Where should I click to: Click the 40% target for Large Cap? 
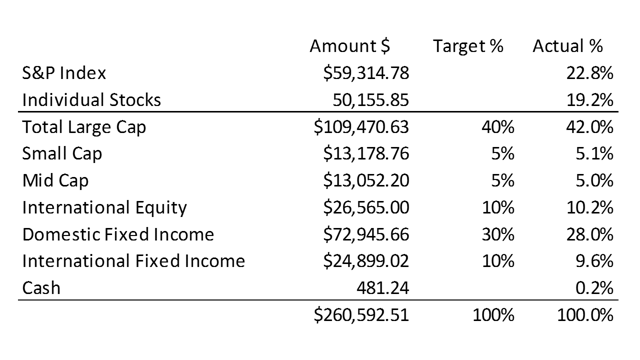498,127
